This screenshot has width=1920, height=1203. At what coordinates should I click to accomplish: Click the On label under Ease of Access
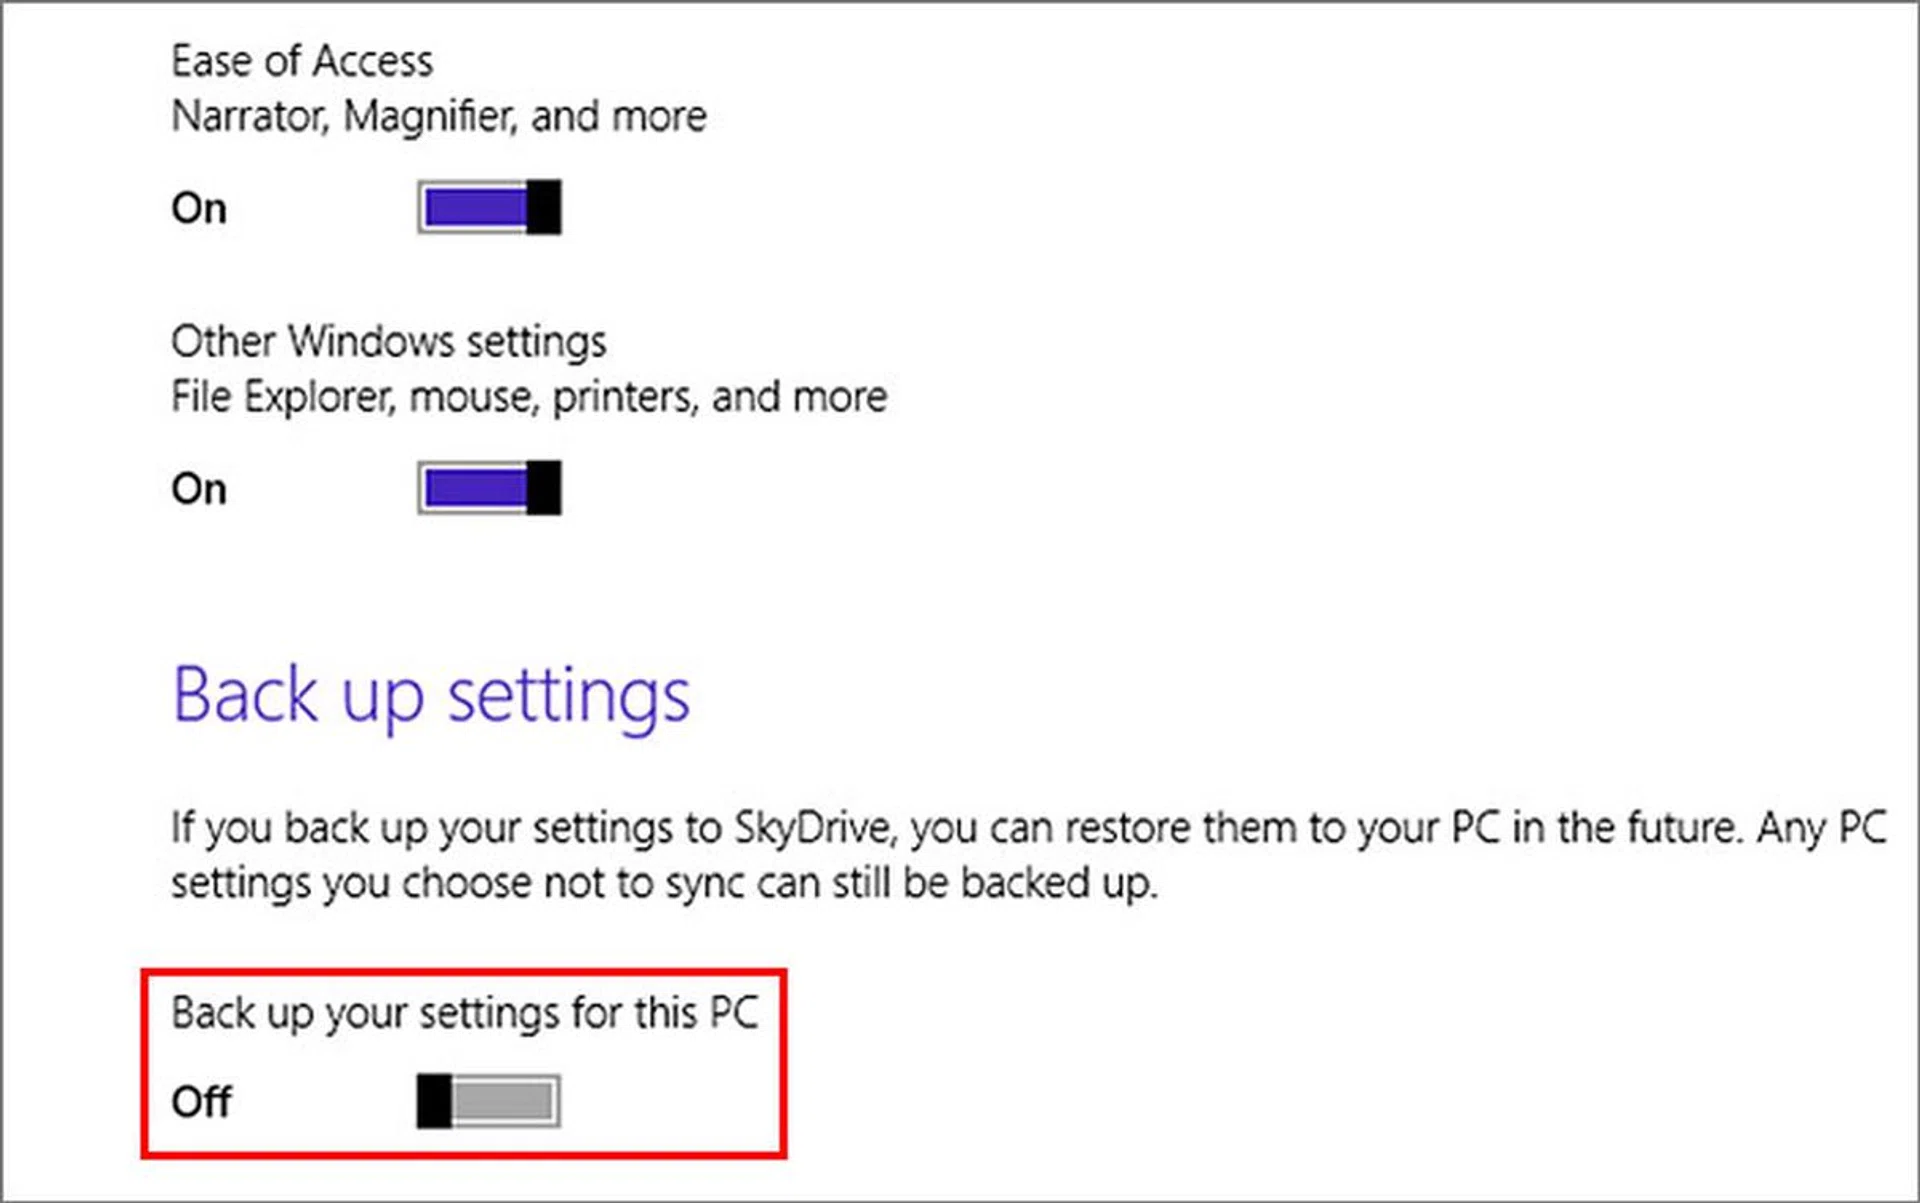click(x=199, y=208)
